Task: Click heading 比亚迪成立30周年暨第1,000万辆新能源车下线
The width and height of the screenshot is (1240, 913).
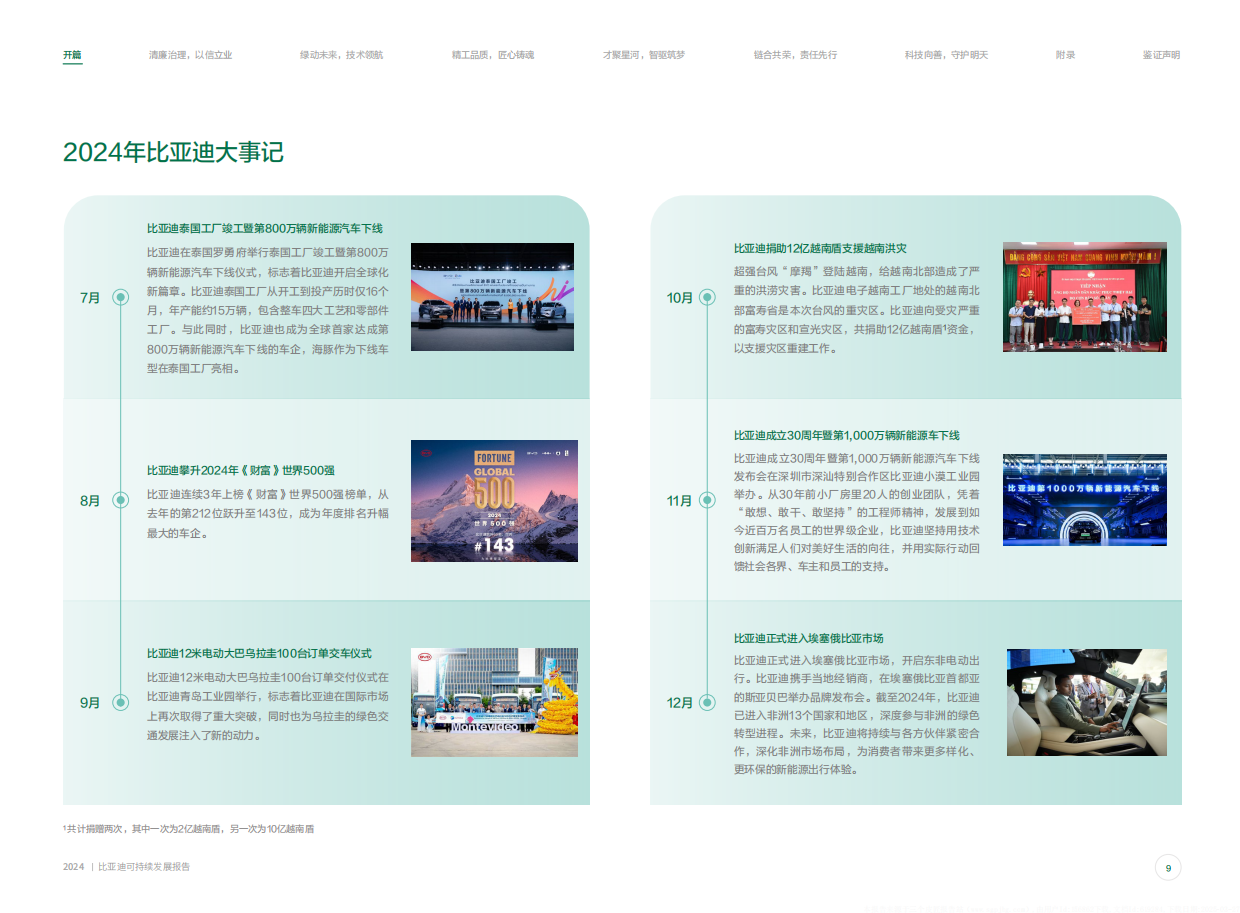Action: coord(846,435)
